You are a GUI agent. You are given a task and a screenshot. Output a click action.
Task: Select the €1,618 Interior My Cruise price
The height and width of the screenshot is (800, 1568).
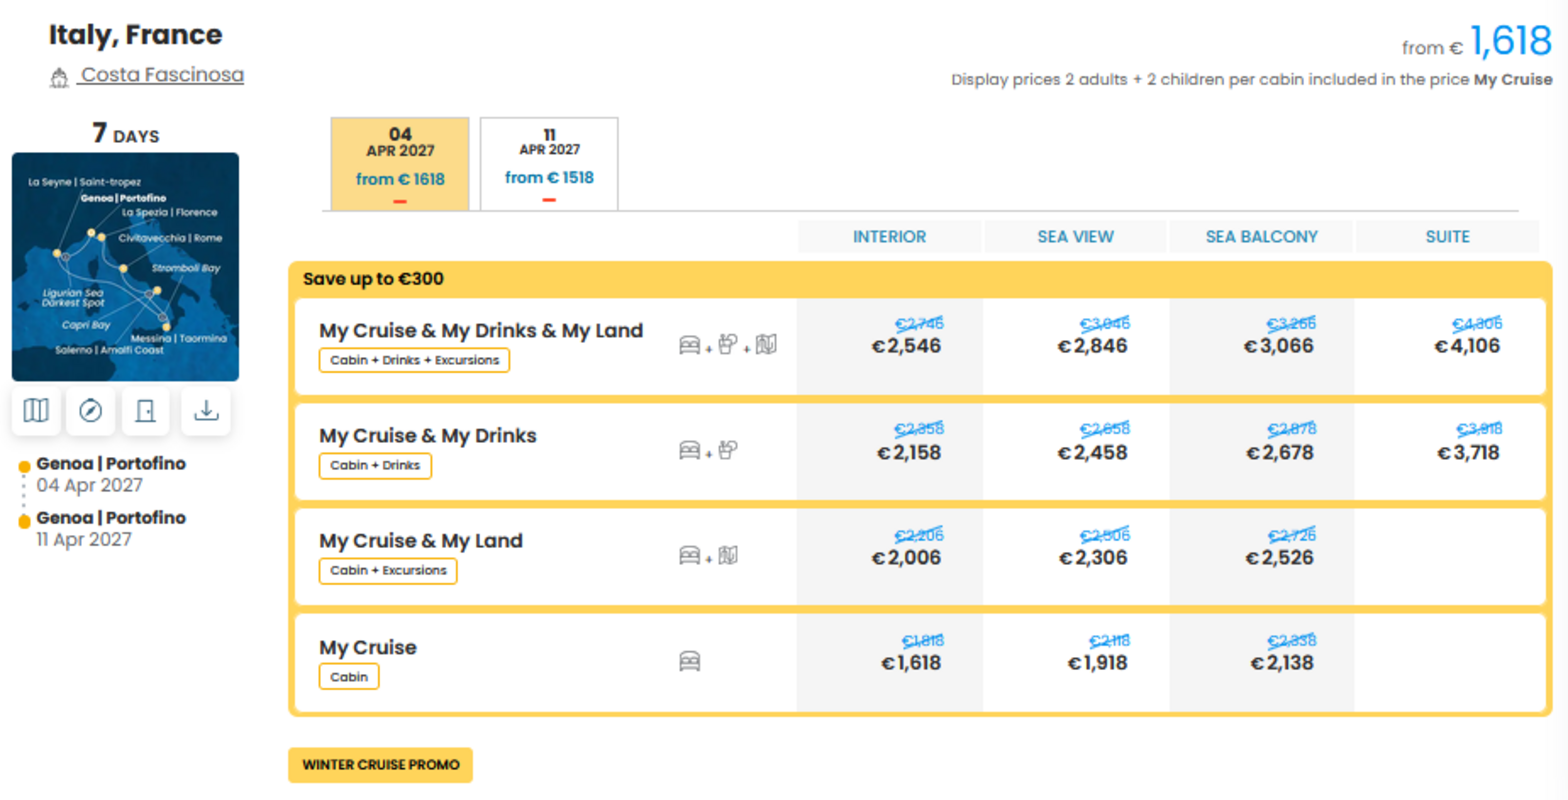(x=911, y=662)
